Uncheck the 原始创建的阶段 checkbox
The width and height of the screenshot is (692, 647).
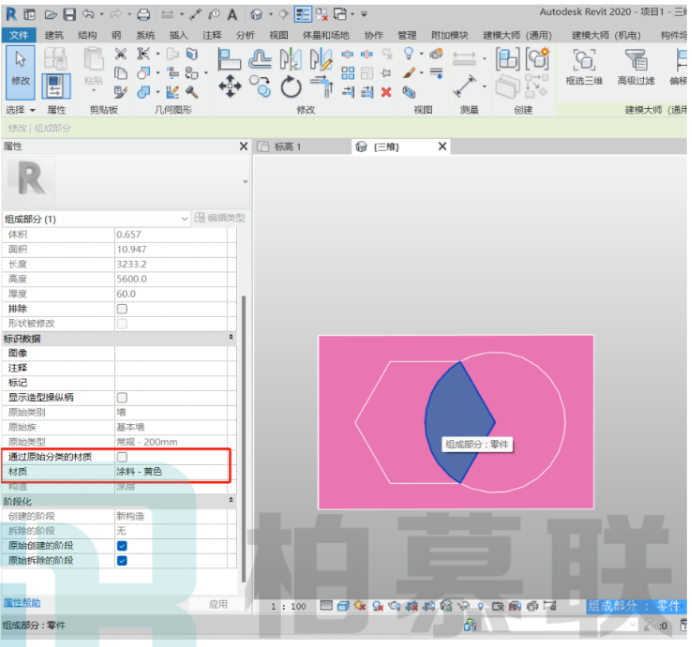coord(122,546)
